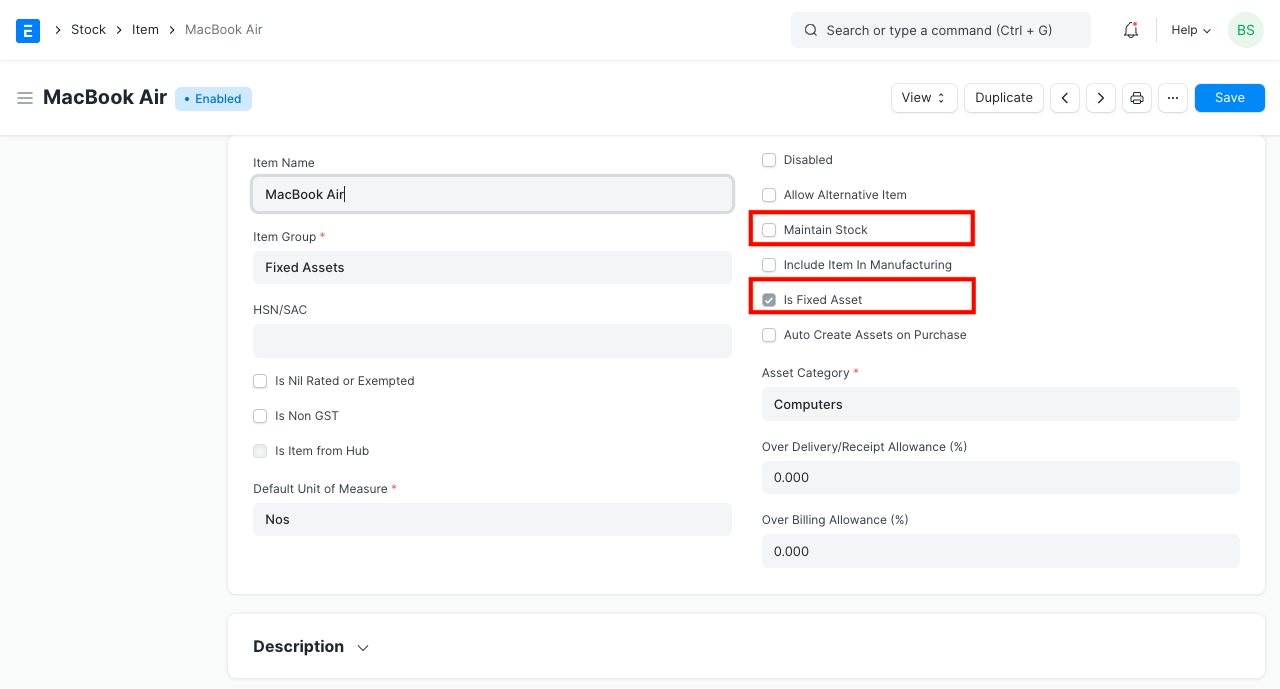Focus the search command bar
Image resolution: width=1280 pixels, height=689 pixels.
[x=940, y=30]
